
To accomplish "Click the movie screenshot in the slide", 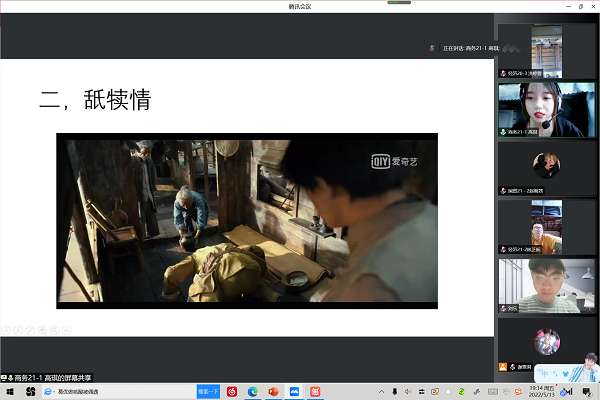I will (247, 219).
